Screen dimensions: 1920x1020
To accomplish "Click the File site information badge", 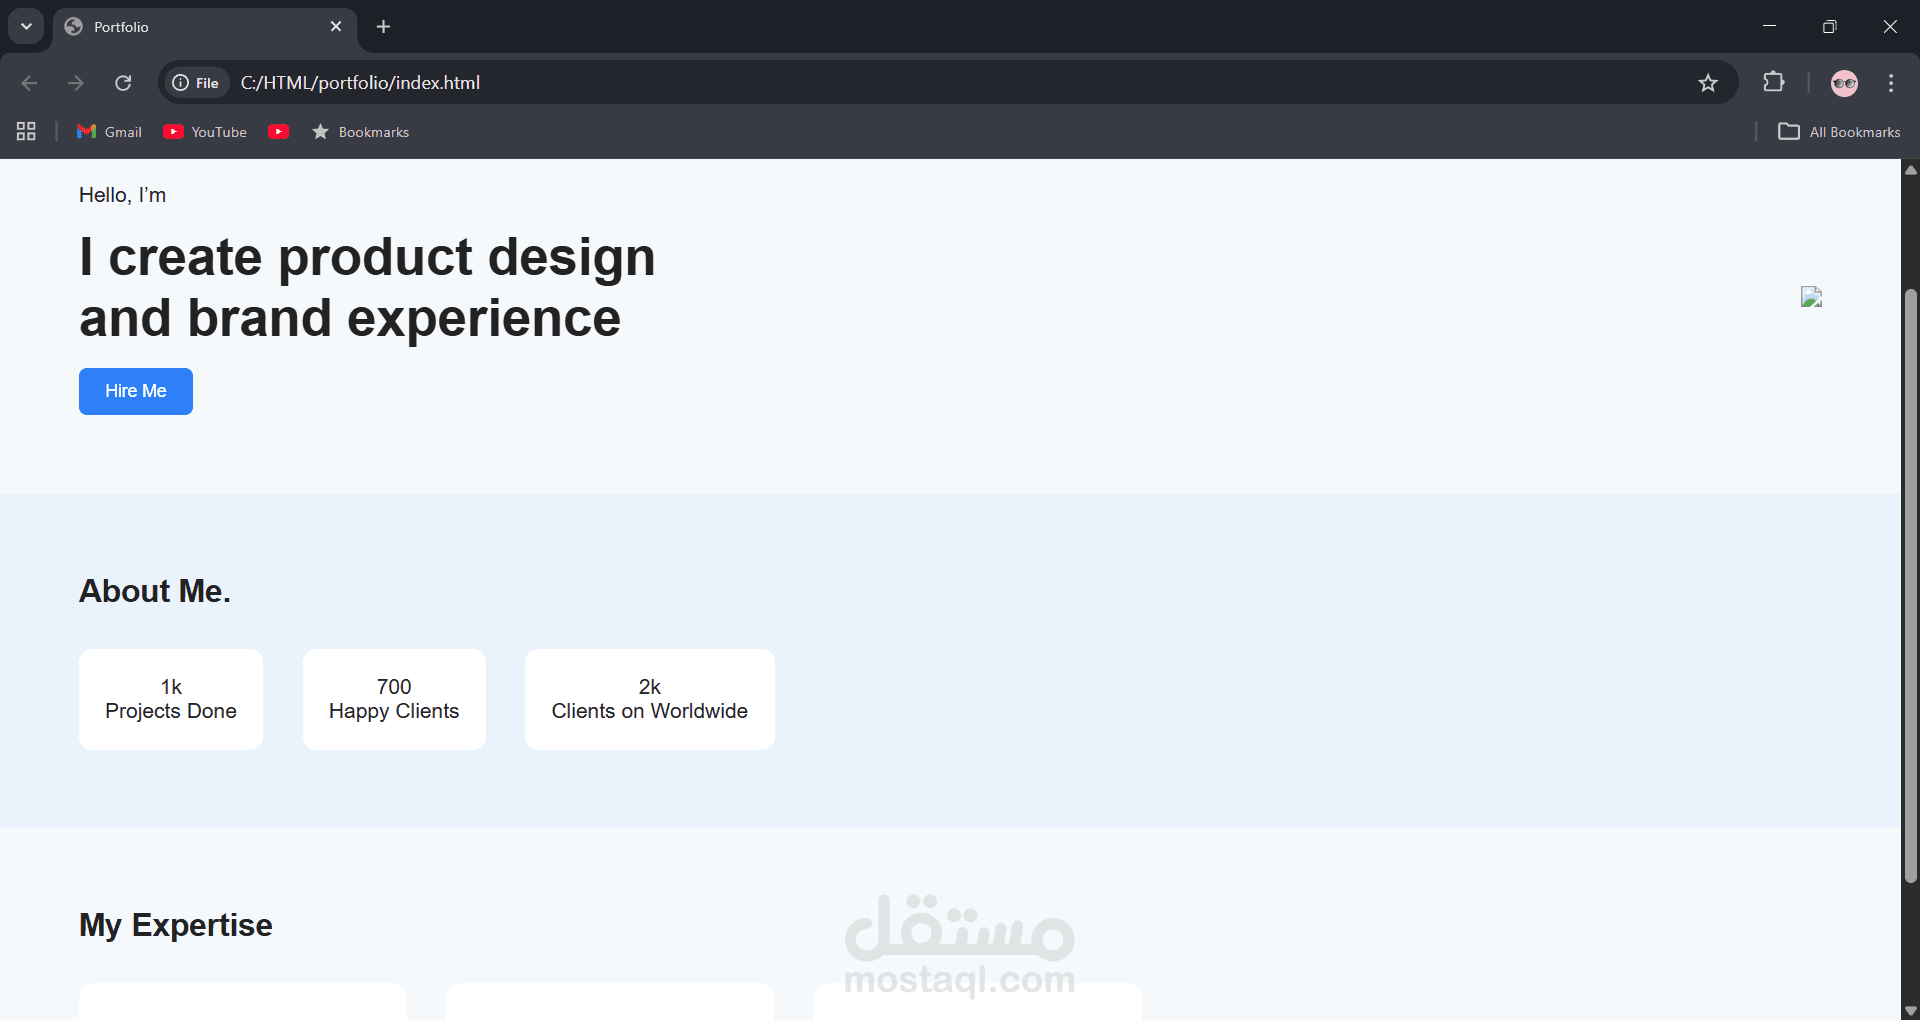I will click(195, 82).
